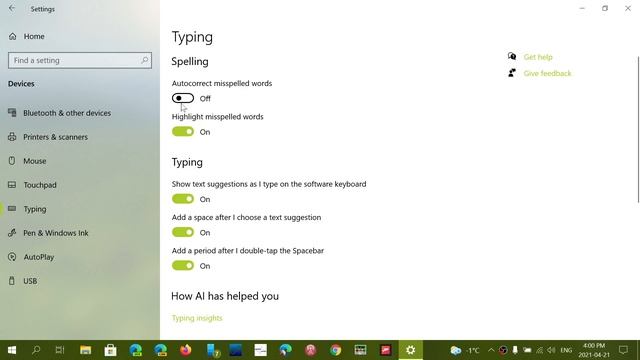Open the volume speaker tray icon

tap(551, 351)
